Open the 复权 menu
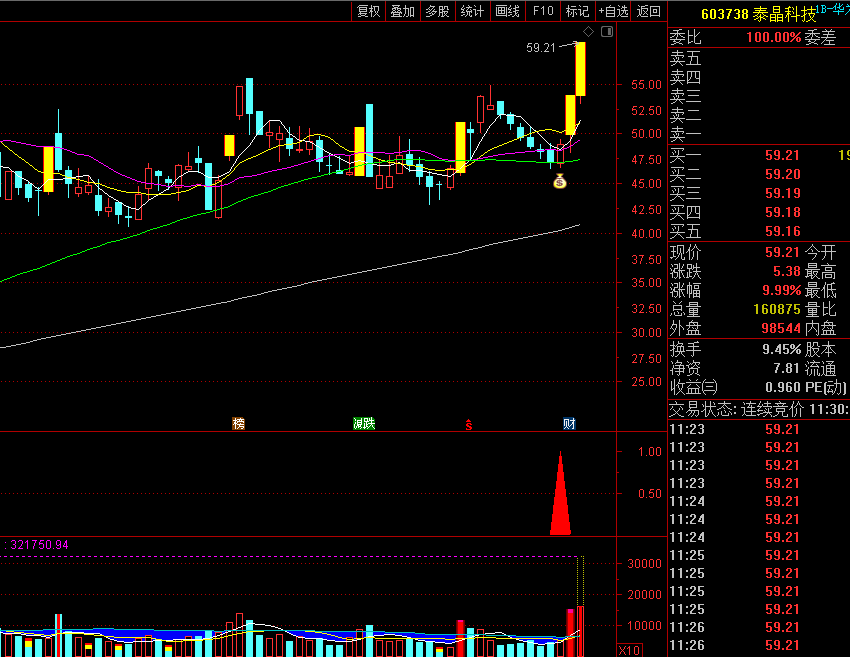 click(x=369, y=11)
